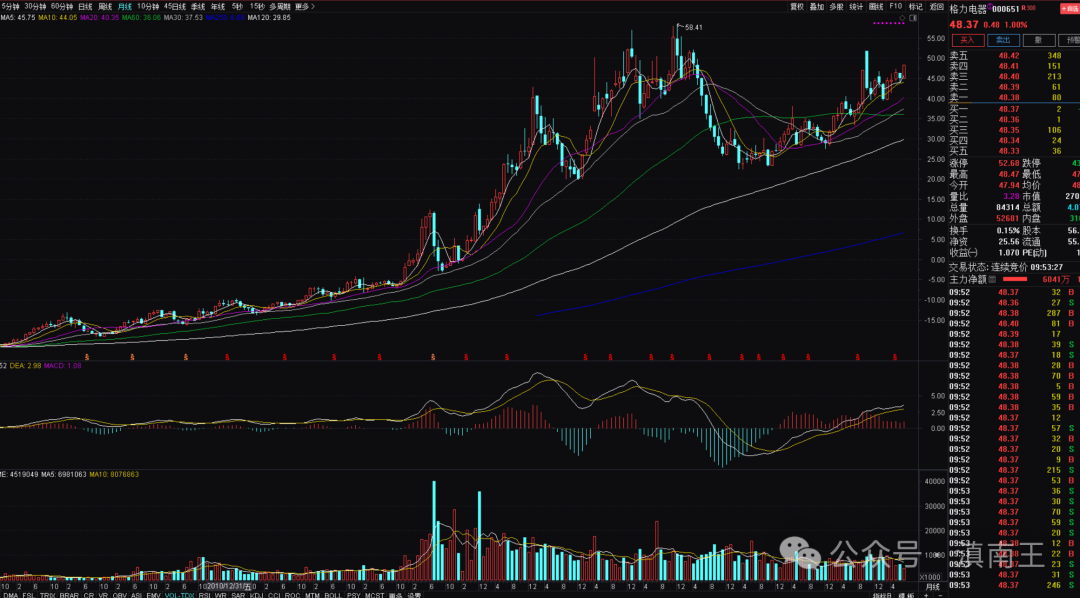Select the ROC indicator tab
The height and width of the screenshot is (598, 1080).
click(x=292, y=594)
